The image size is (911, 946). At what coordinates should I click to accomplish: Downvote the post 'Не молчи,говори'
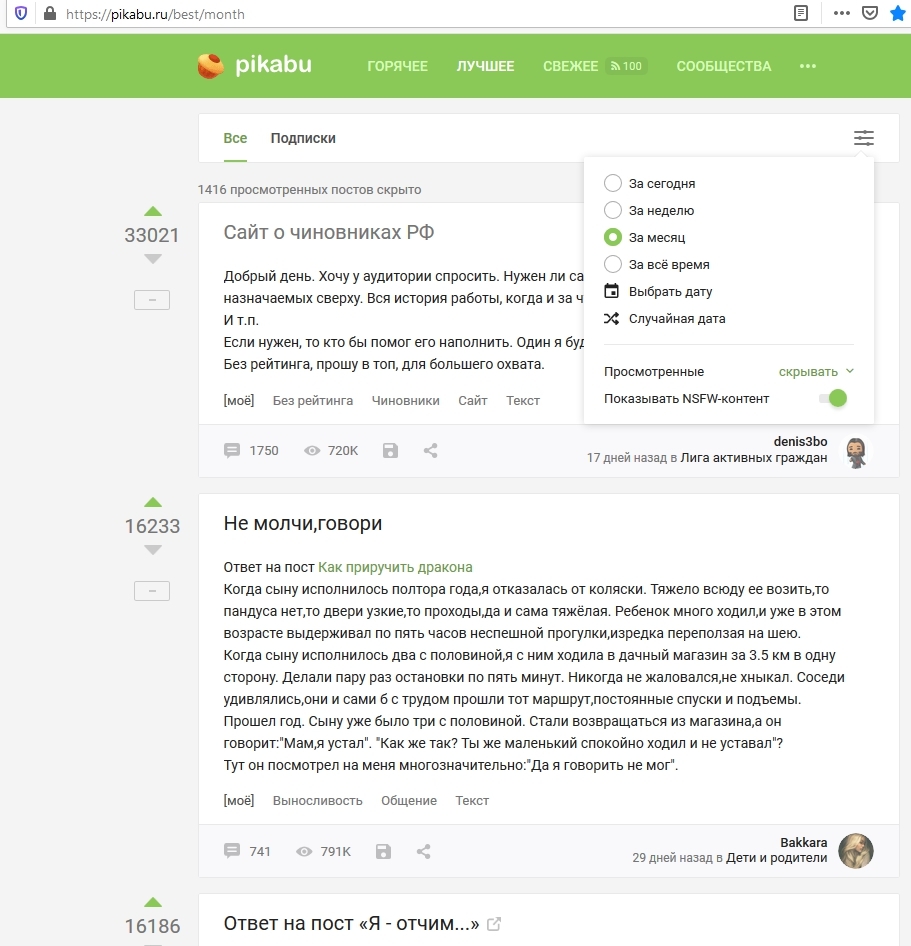pos(152,550)
